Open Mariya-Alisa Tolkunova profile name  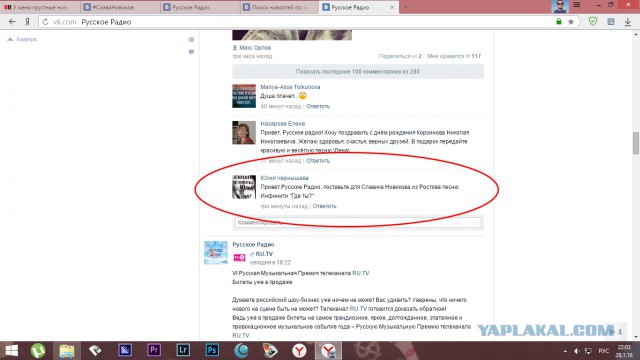(290, 87)
